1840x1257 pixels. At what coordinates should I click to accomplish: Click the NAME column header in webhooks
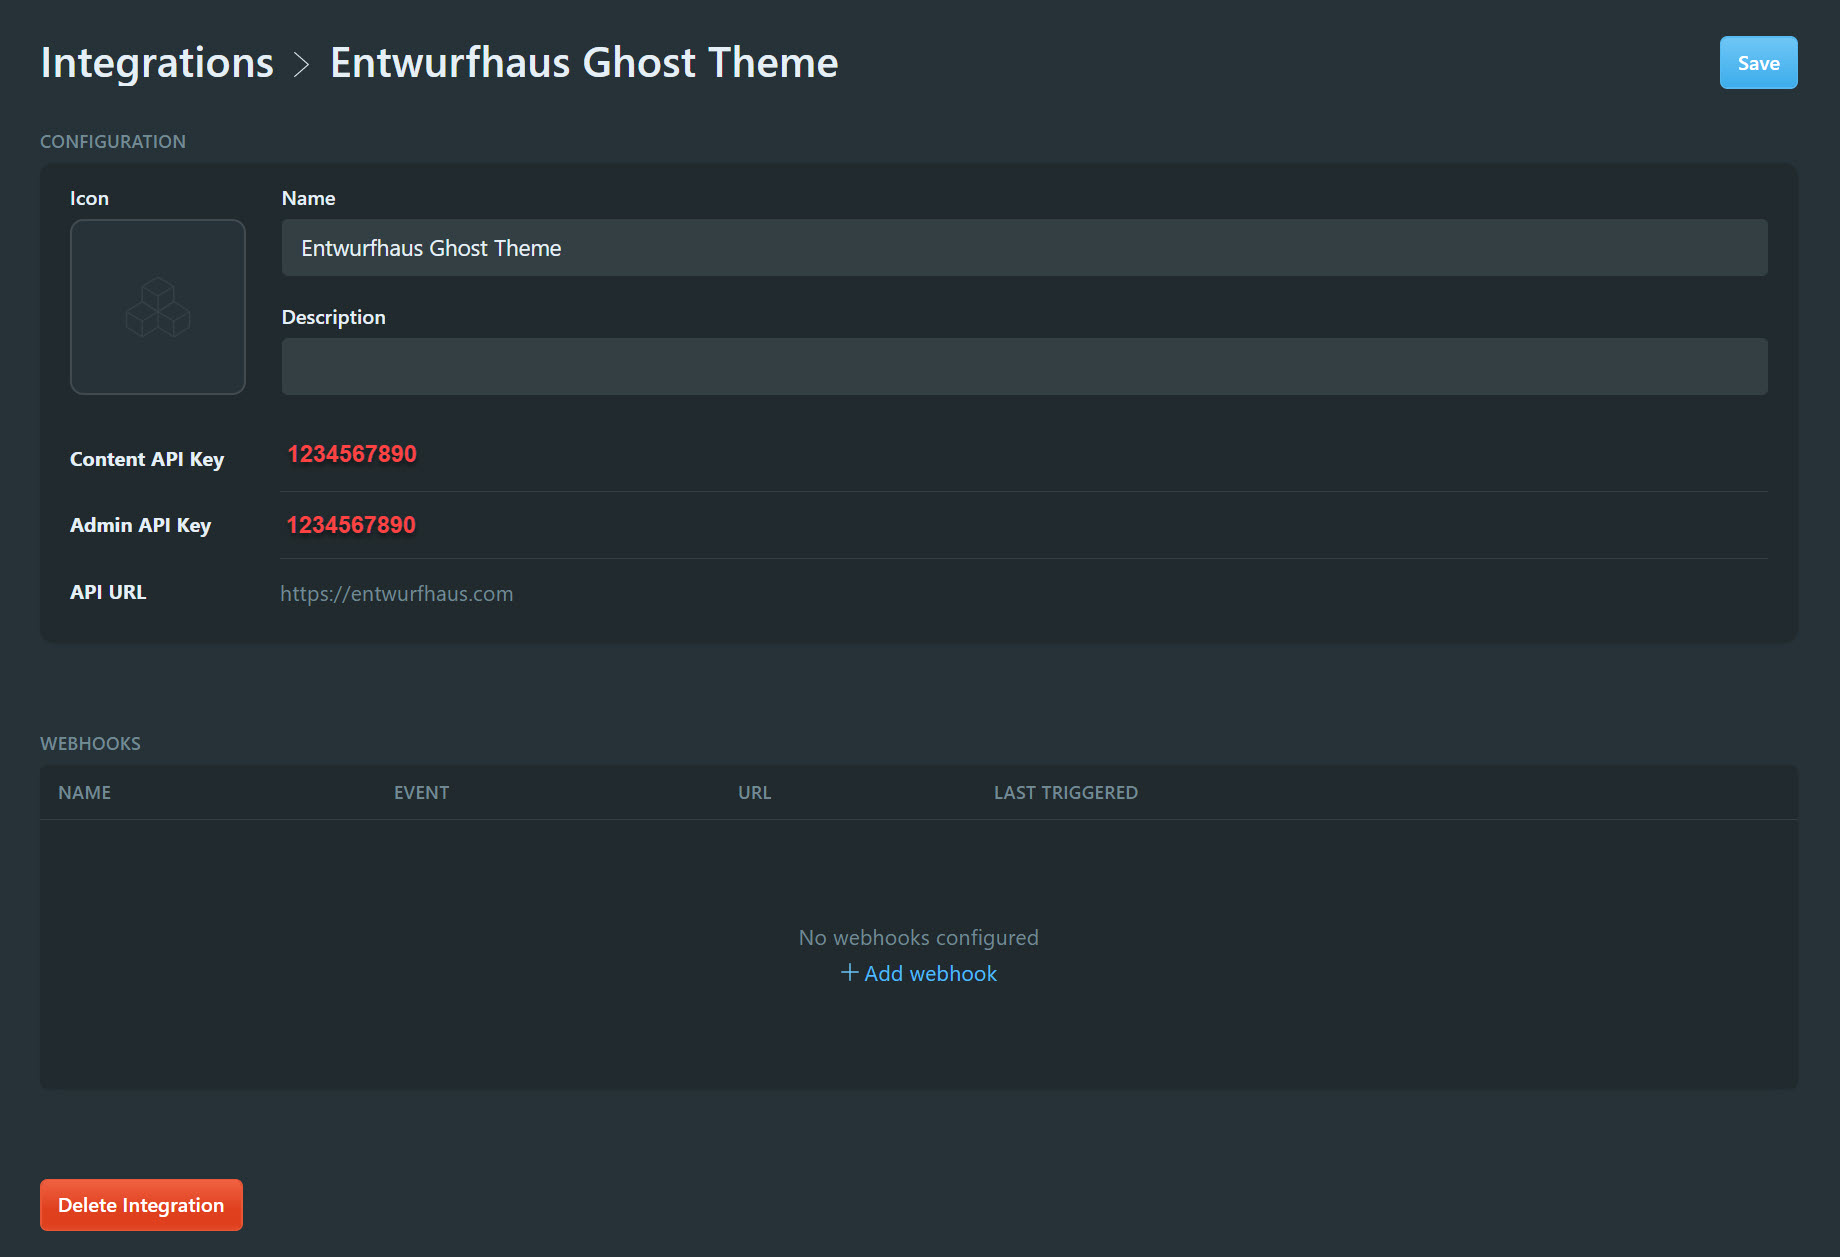tap(85, 793)
